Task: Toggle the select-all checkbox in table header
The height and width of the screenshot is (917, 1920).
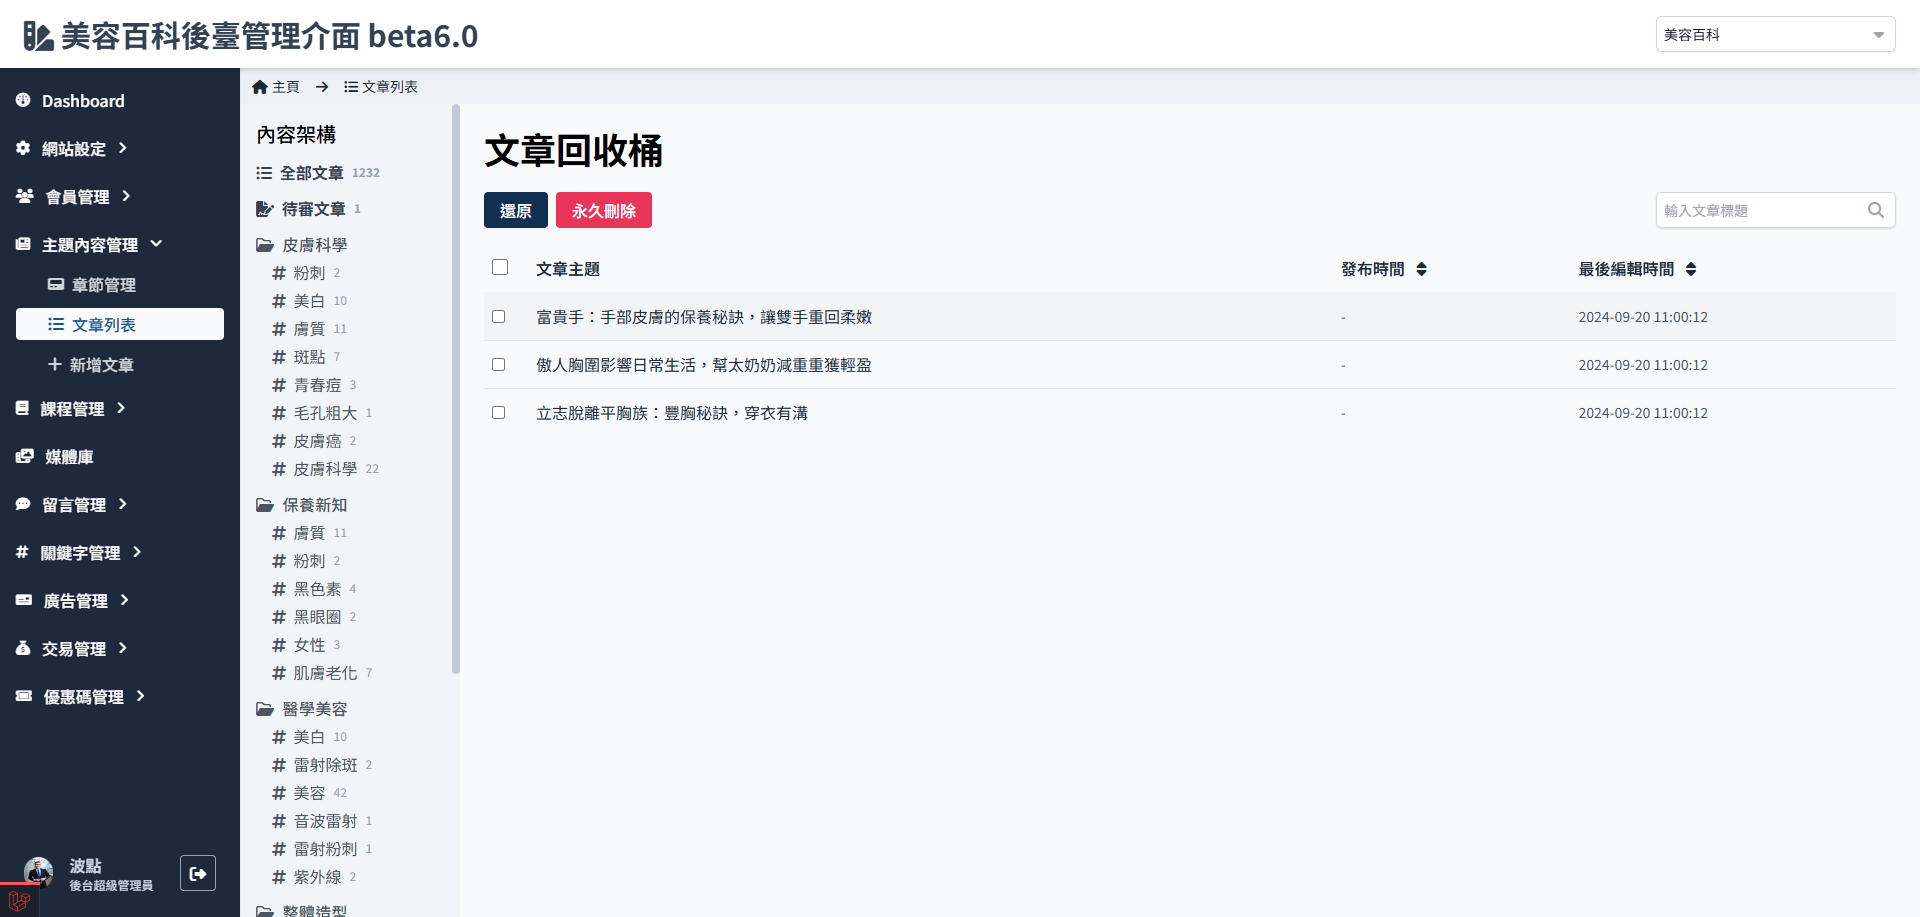Action: (500, 267)
